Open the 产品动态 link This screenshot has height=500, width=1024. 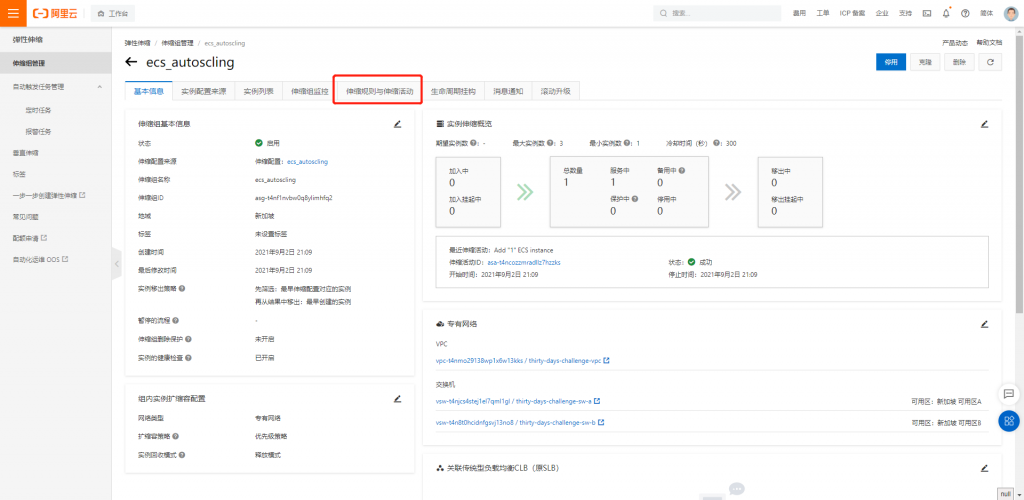pos(955,42)
